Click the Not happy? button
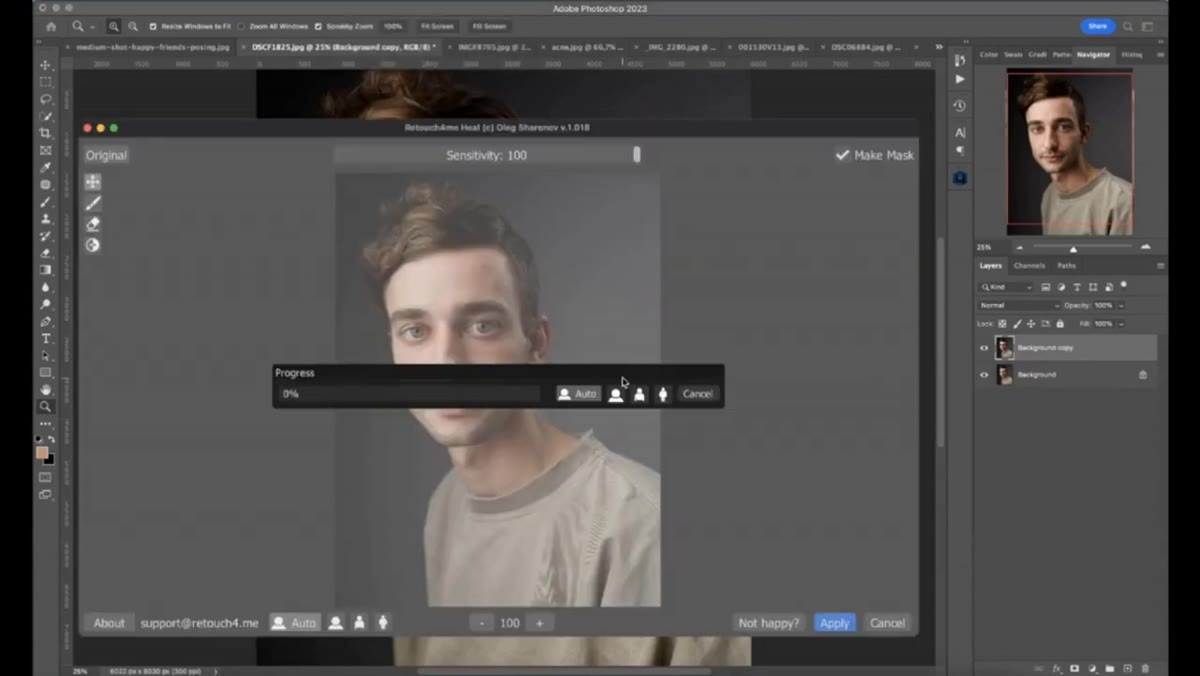This screenshot has width=1200, height=676. 769,623
